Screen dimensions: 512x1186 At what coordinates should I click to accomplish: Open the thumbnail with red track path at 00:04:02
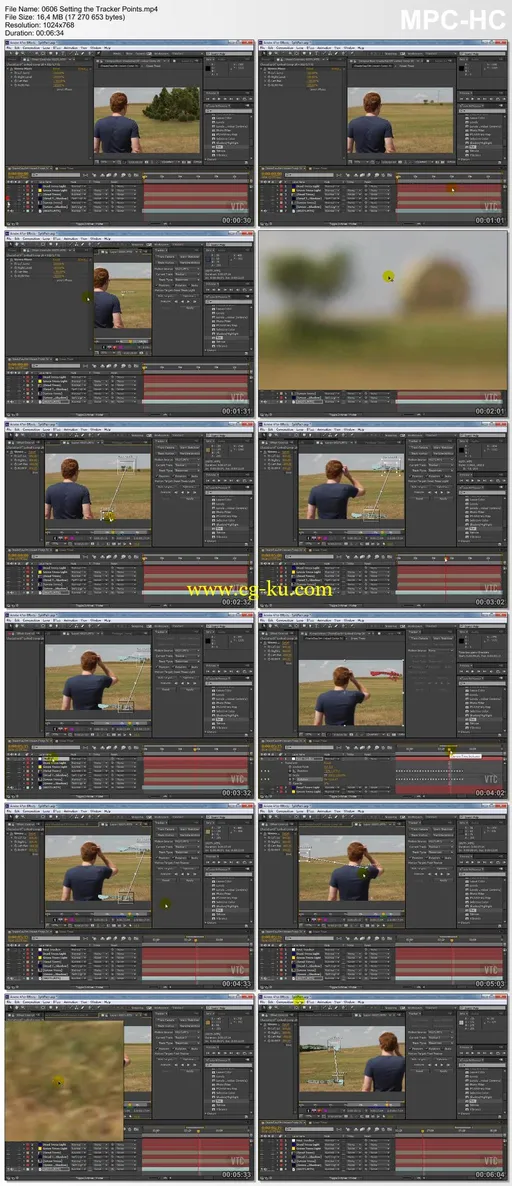(x=383, y=706)
